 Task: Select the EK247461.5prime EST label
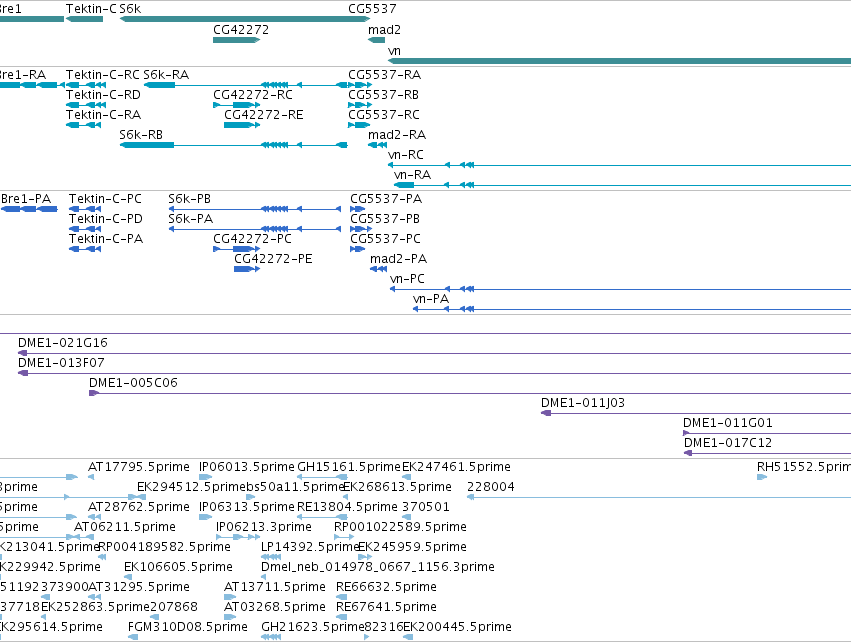tap(456, 467)
